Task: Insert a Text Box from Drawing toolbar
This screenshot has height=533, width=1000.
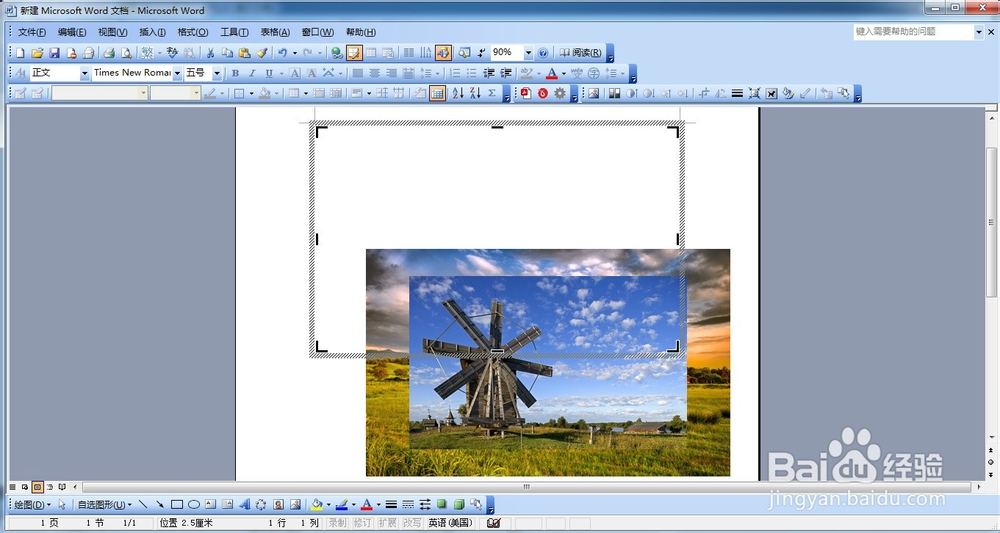Action: coord(210,504)
